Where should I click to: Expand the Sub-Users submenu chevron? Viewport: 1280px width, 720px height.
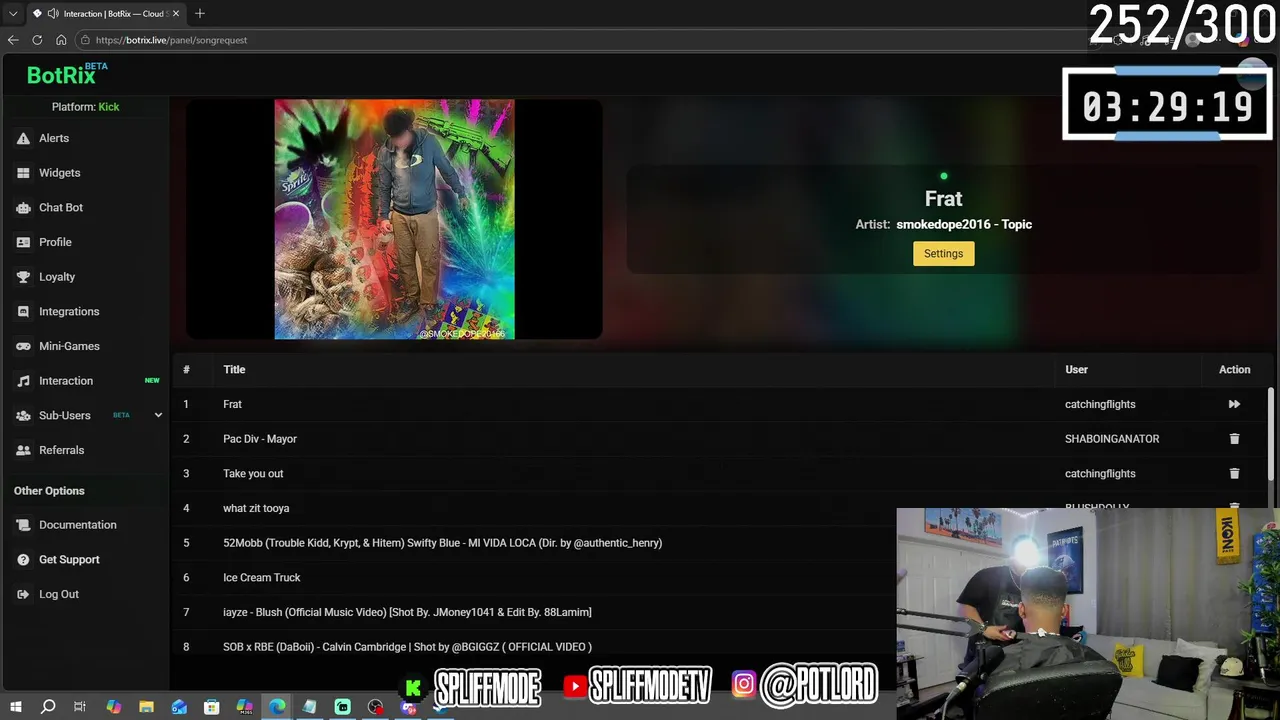(x=158, y=415)
